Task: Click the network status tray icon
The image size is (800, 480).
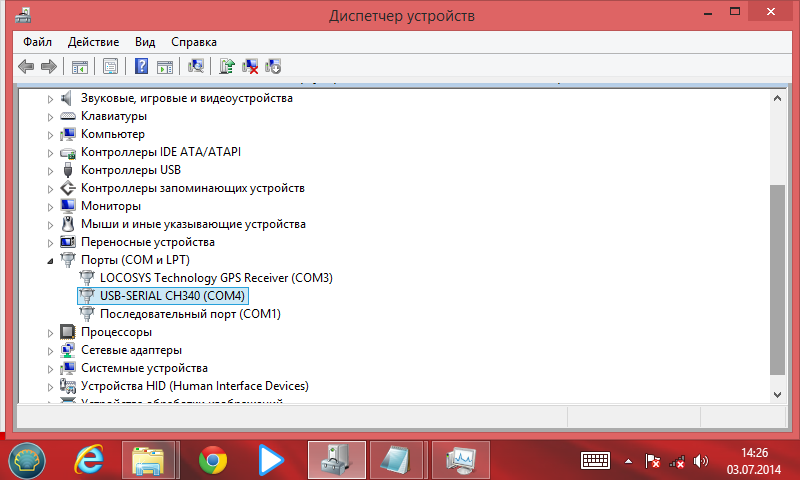Action: 677,462
